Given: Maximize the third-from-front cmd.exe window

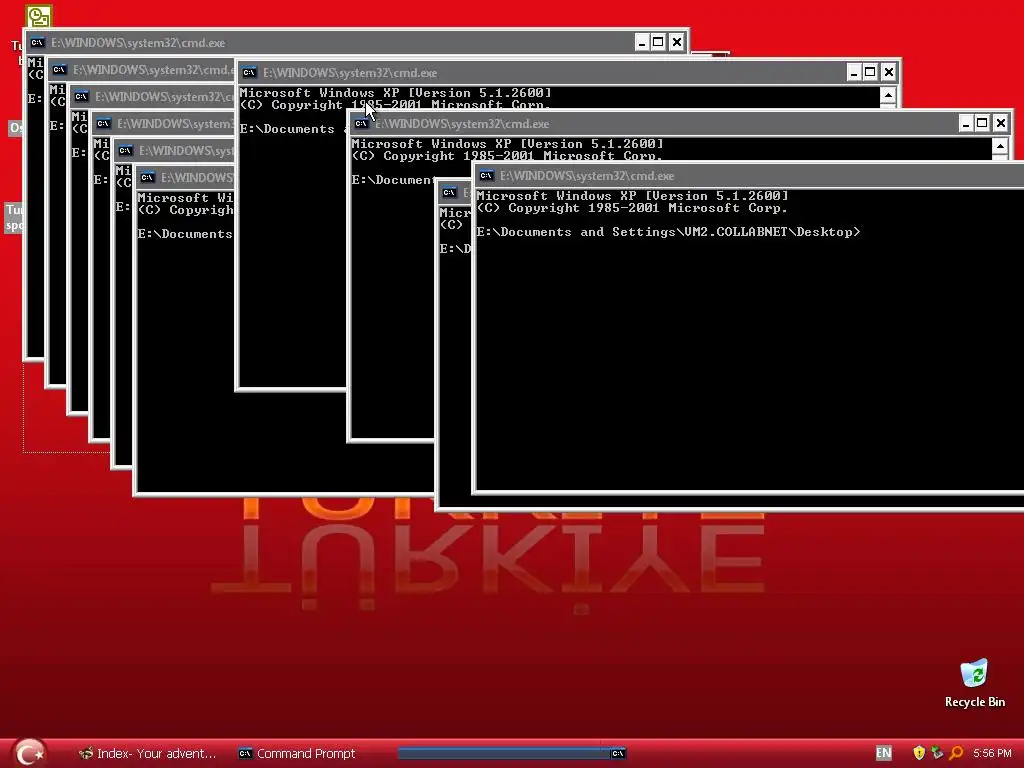Looking at the screenshot, I should [x=982, y=123].
